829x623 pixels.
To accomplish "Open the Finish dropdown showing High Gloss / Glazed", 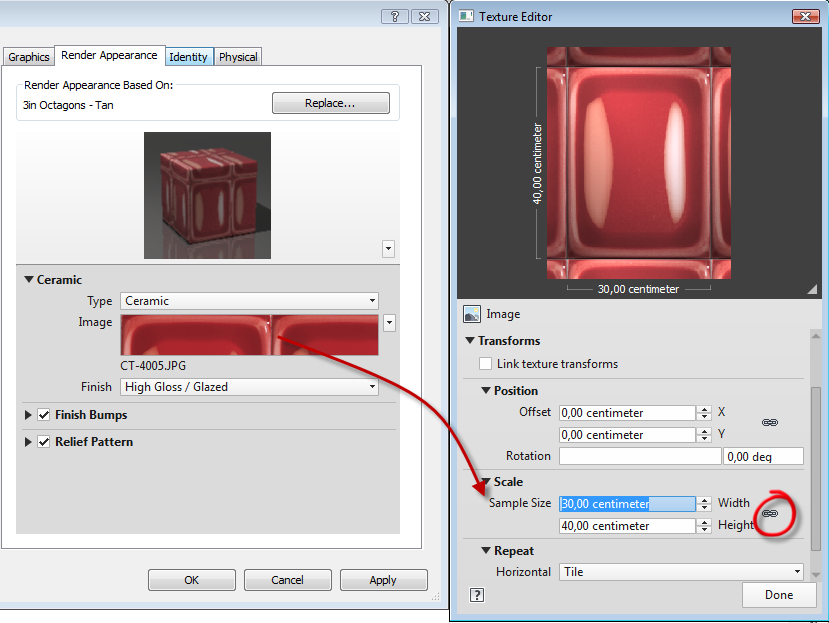I will pos(371,386).
